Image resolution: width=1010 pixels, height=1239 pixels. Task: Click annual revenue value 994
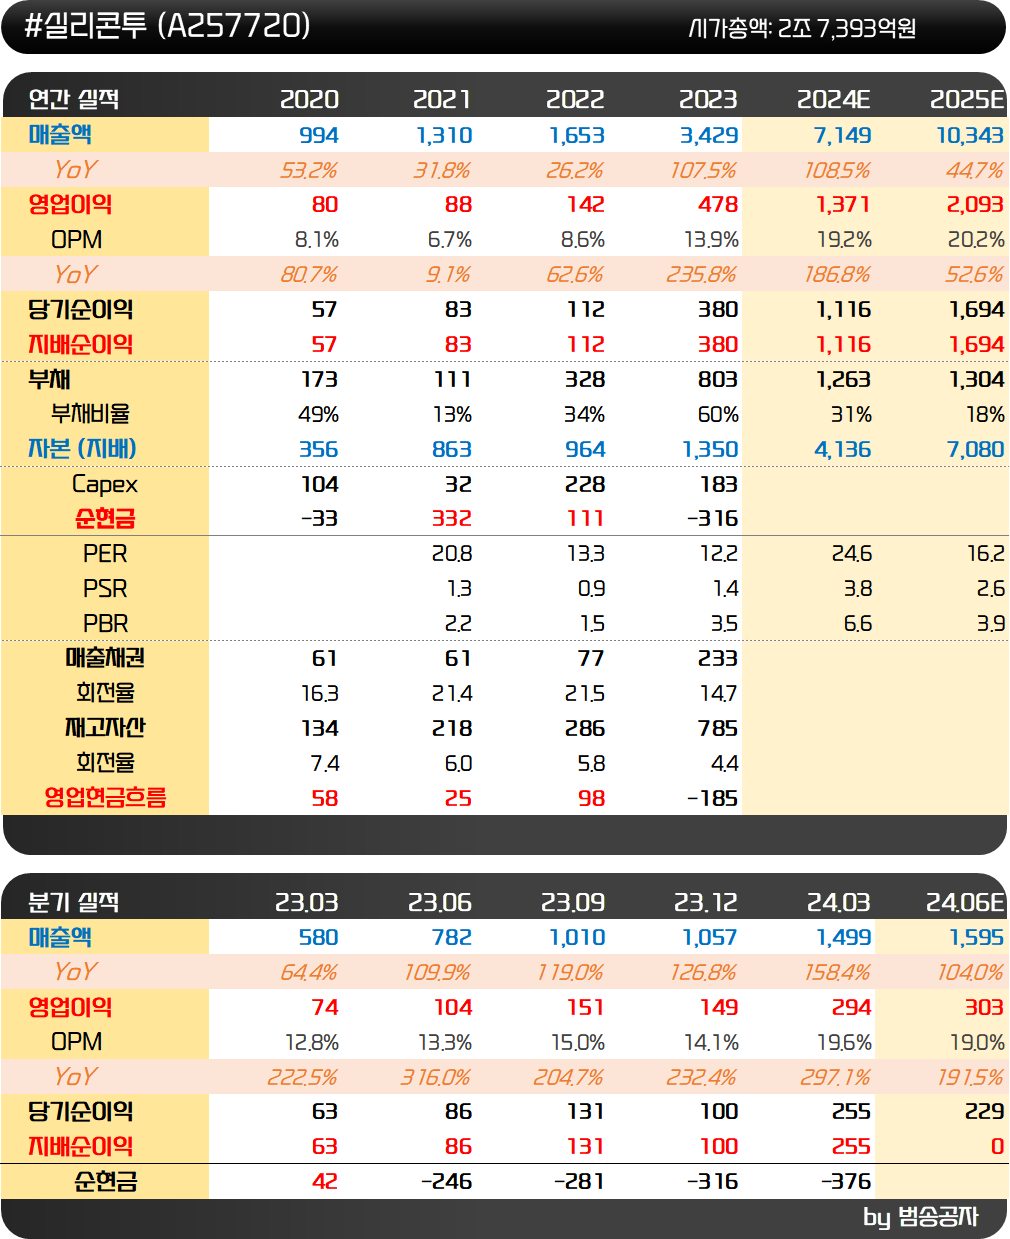[319, 135]
